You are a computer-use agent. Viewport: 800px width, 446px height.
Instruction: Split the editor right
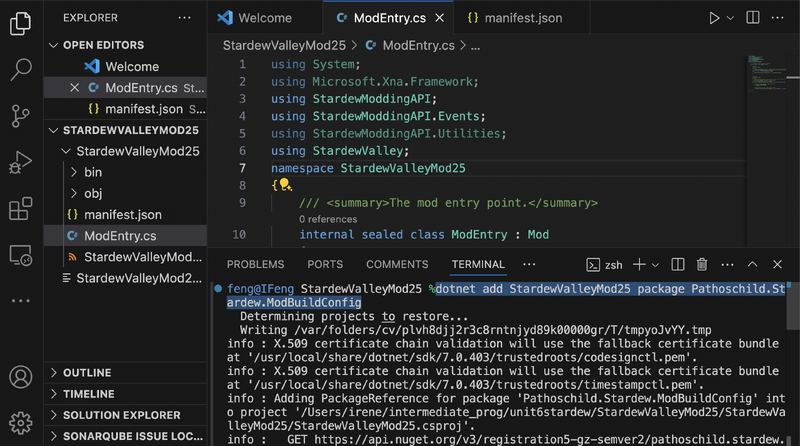tap(753, 18)
